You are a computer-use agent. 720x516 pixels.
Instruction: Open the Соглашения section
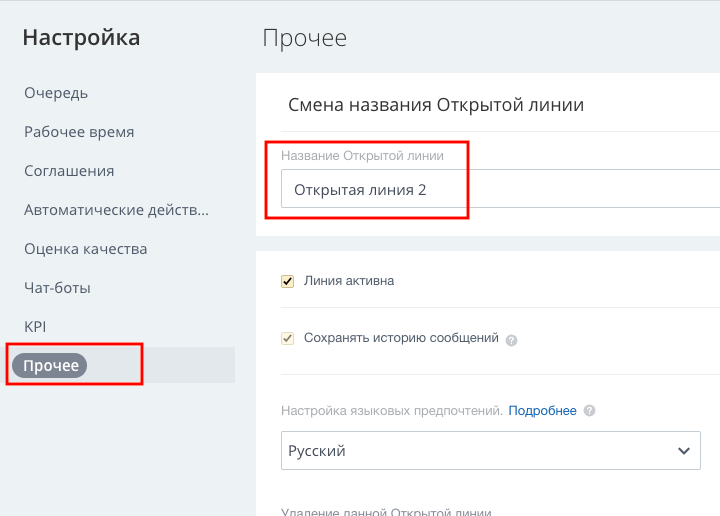coord(69,171)
